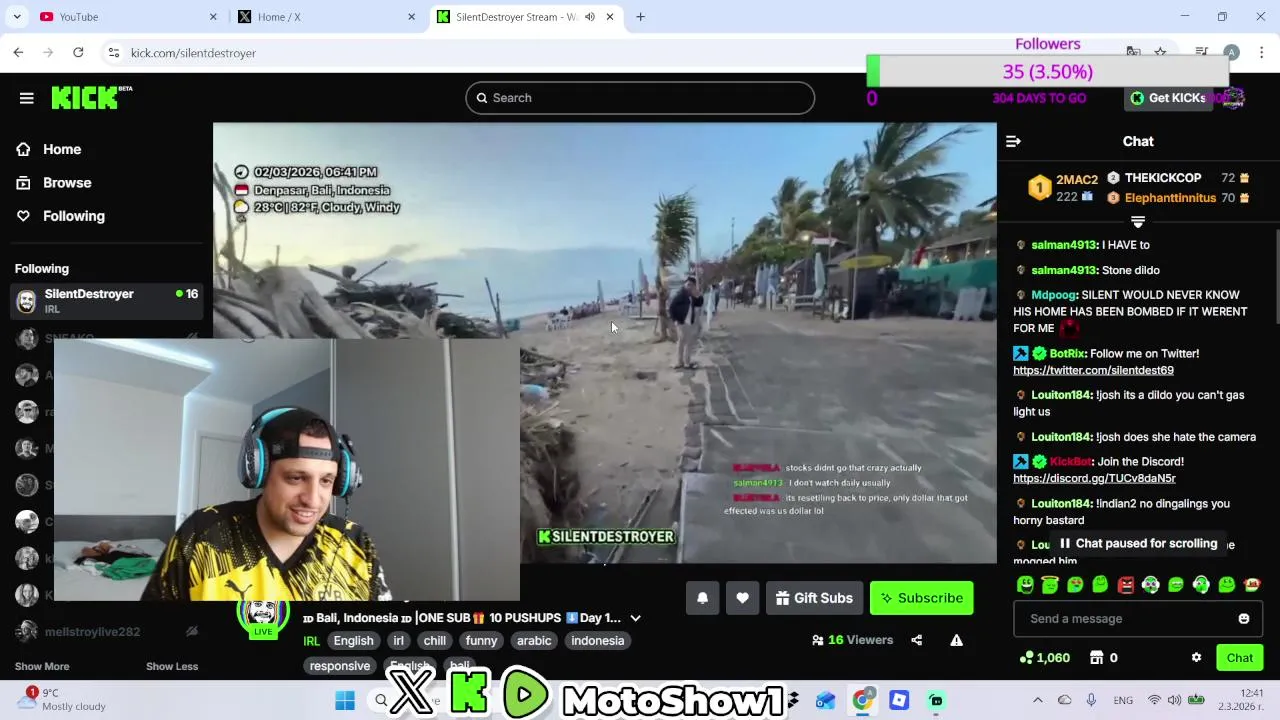This screenshot has height=720, width=1280.
Task: Click Show More in sidebar
Action: tap(42, 666)
